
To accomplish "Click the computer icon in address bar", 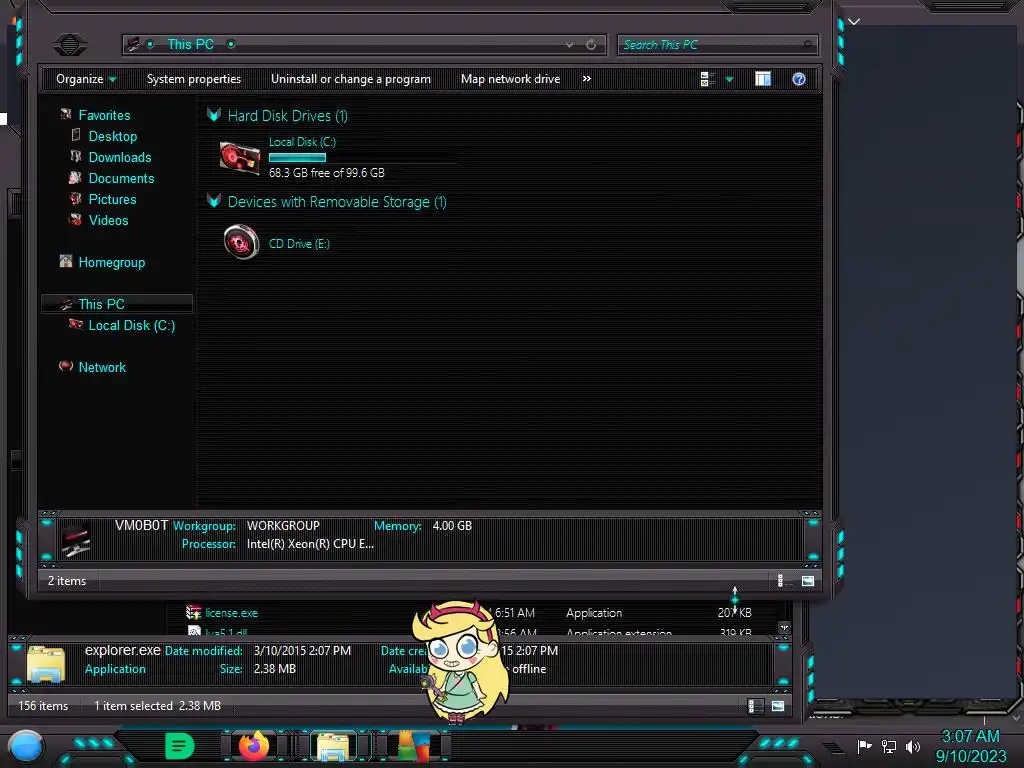I will [133, 44].
